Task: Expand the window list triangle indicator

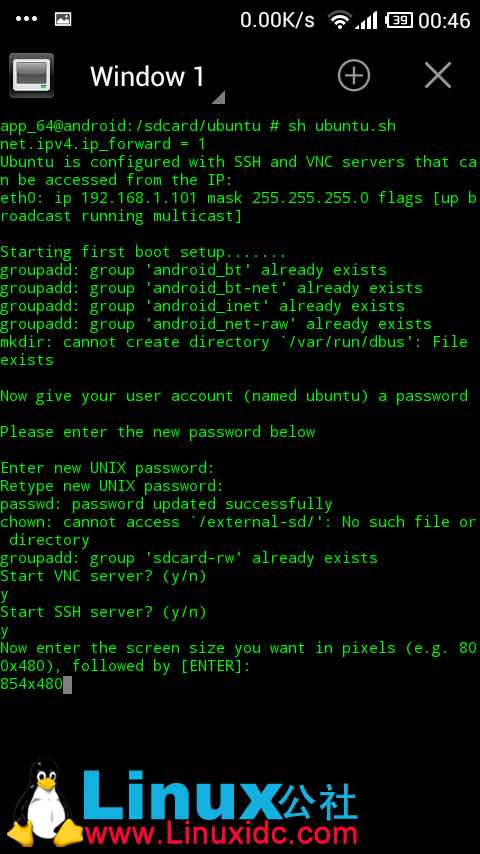Action: pos(218,97)
